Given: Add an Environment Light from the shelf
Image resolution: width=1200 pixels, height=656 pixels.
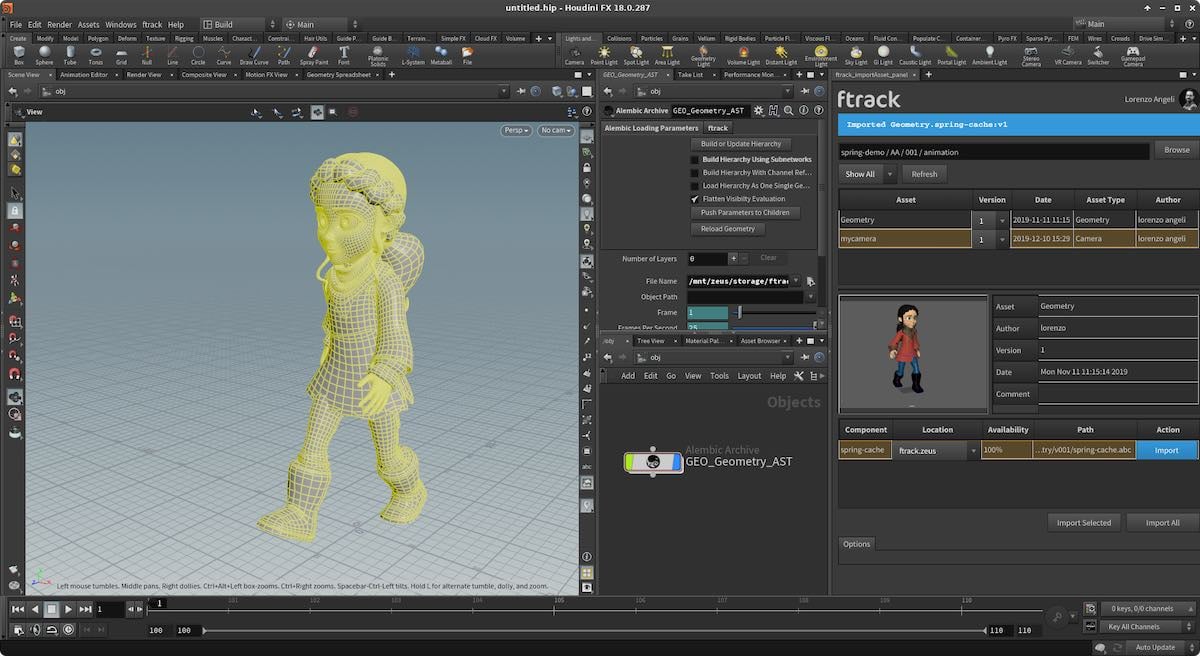Looking at the screenshot, I should point(821,56).
